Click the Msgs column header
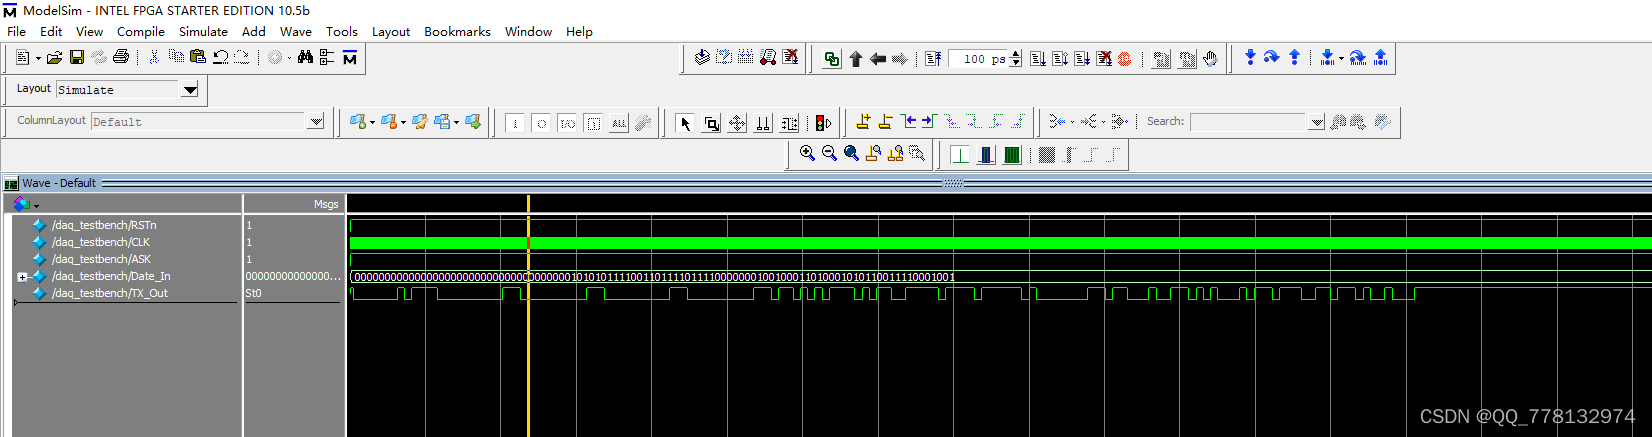 326,204
